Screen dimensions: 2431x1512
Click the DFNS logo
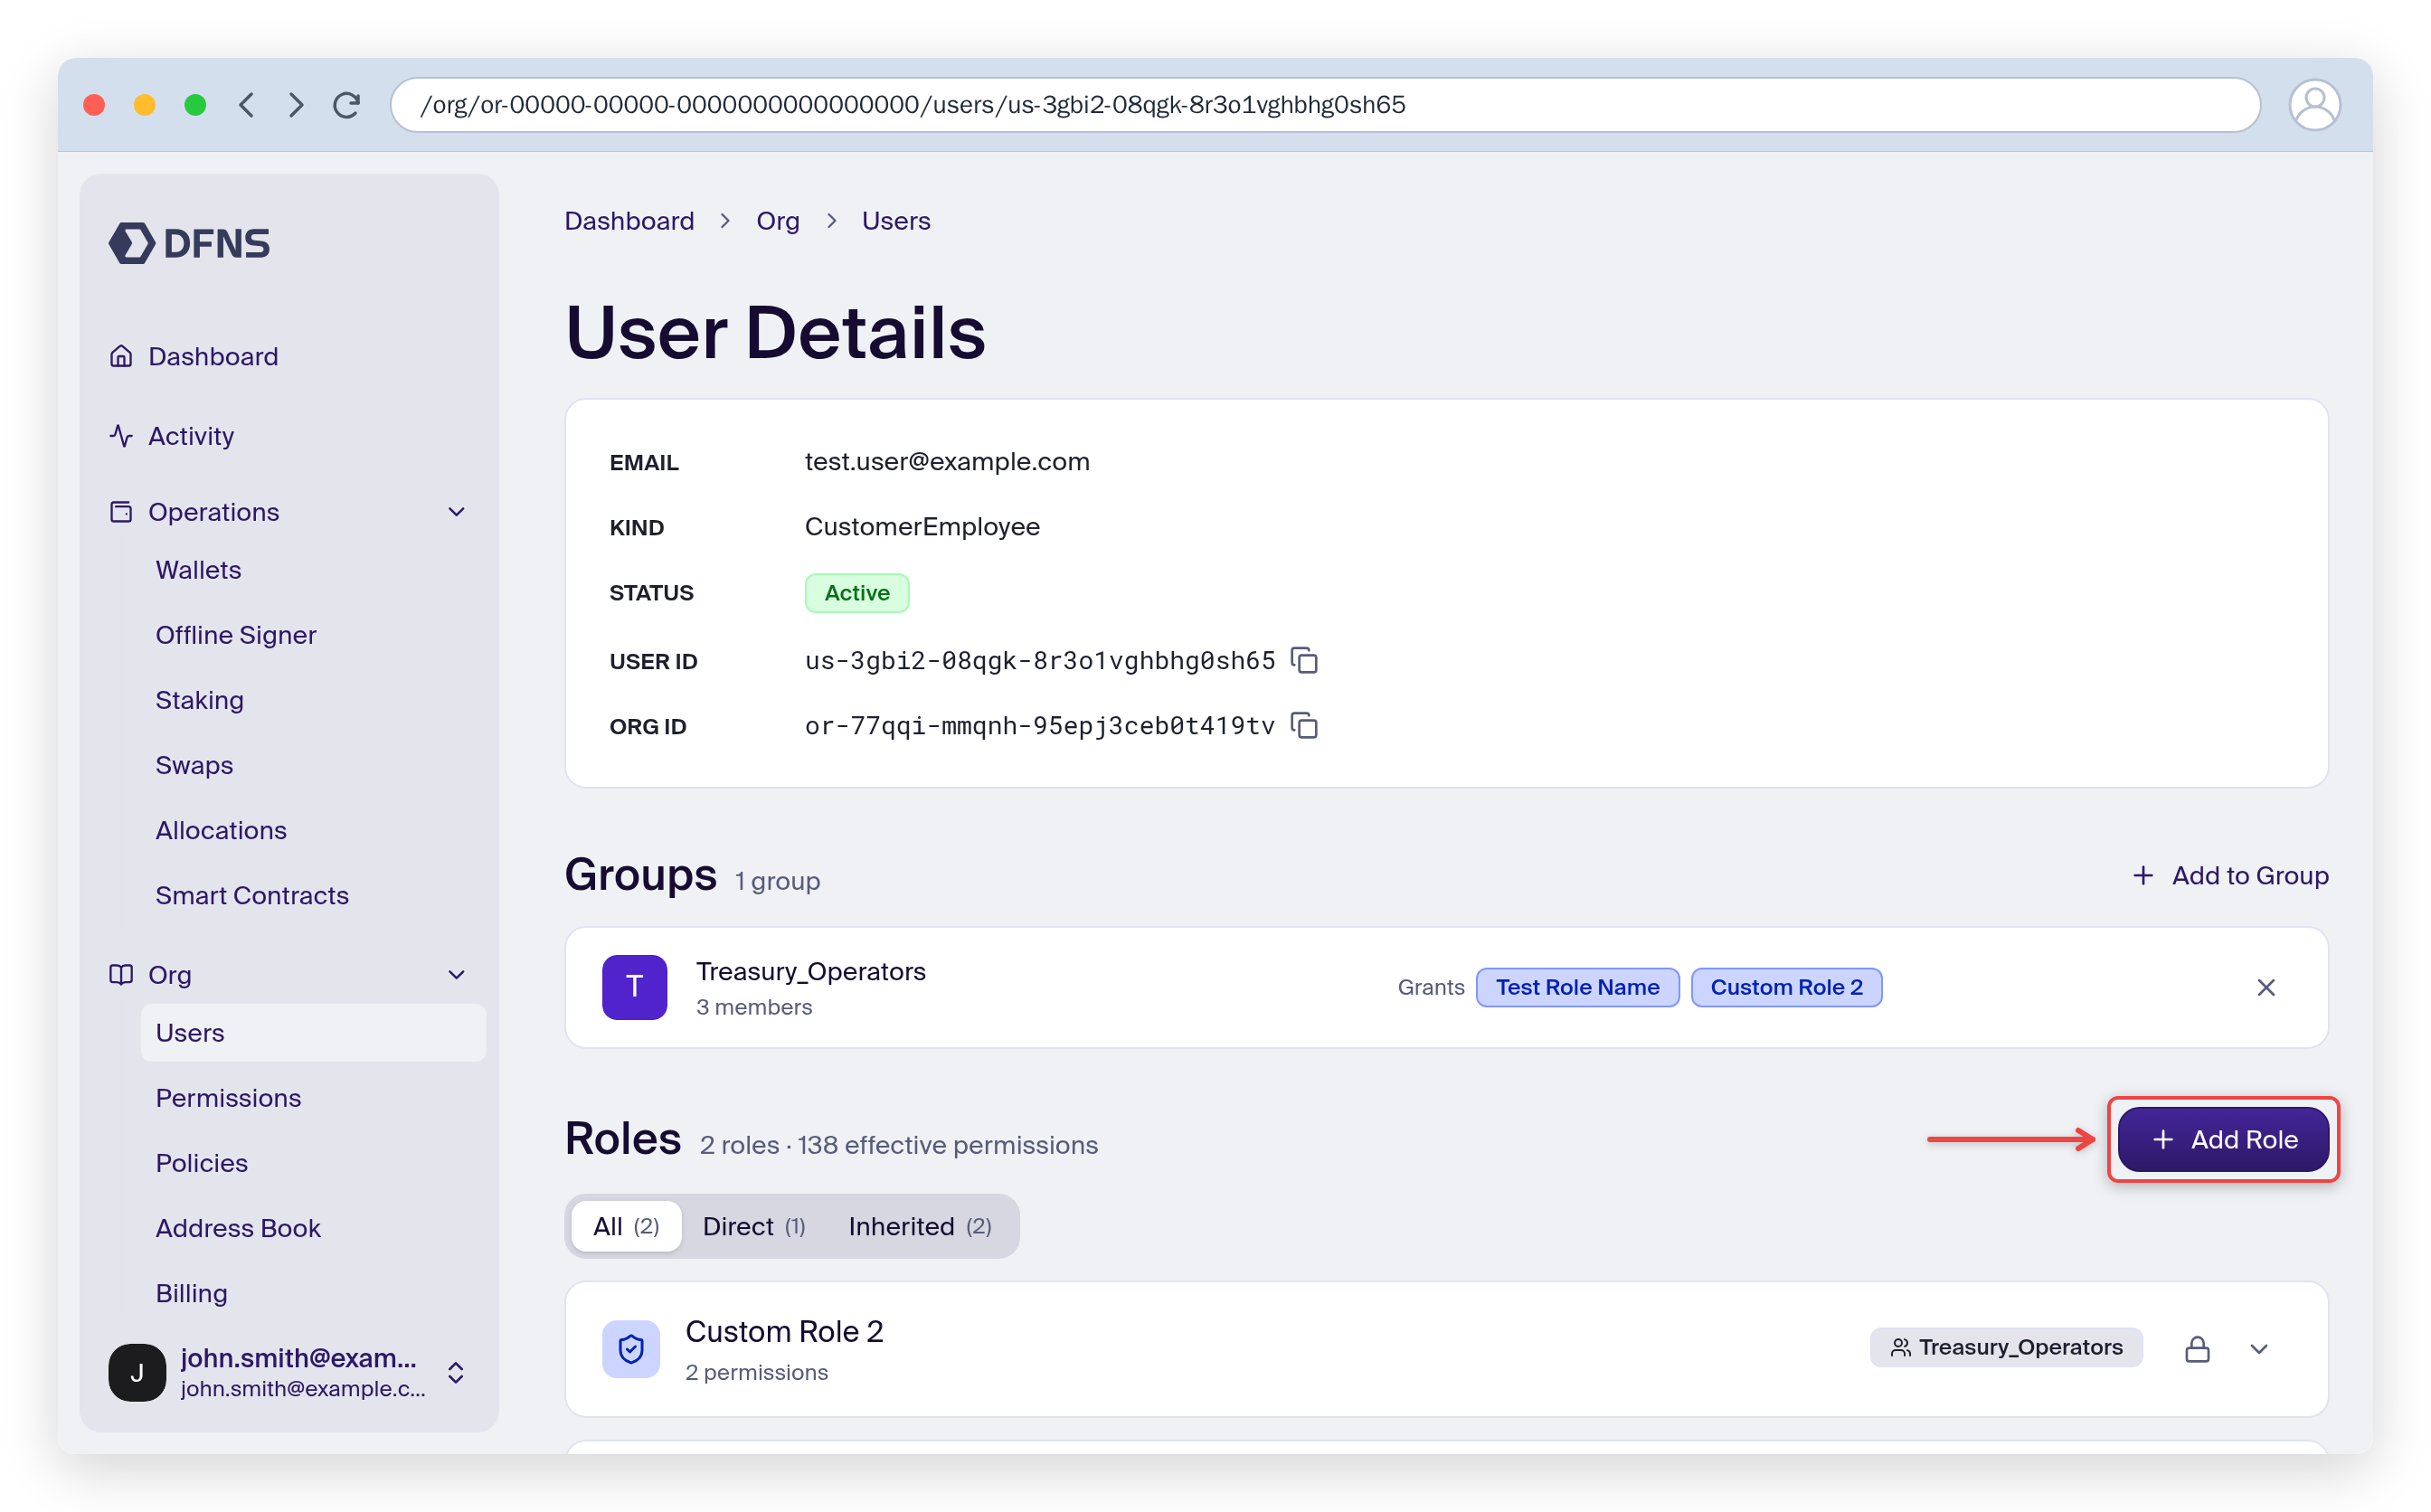(x=189, y=243)
